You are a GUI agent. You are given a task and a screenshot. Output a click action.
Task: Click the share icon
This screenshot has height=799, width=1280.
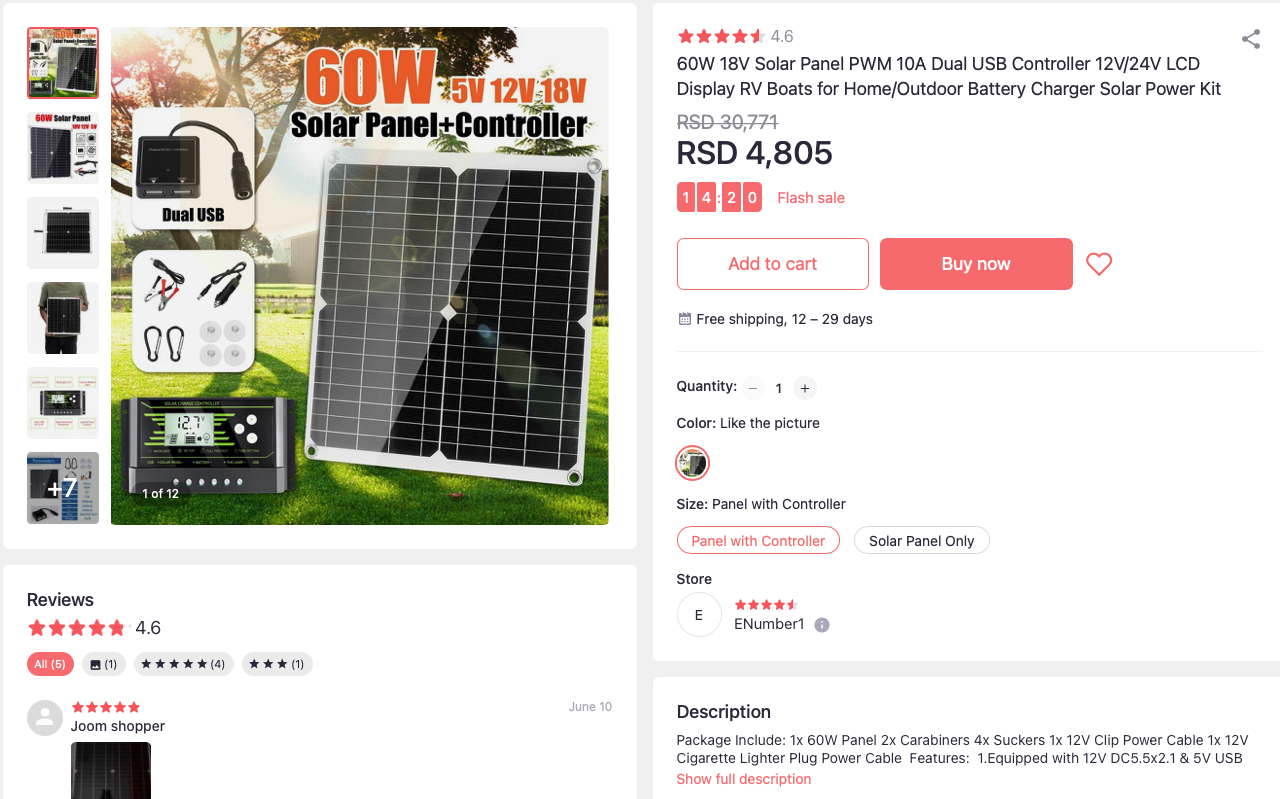click(1251, 39)
